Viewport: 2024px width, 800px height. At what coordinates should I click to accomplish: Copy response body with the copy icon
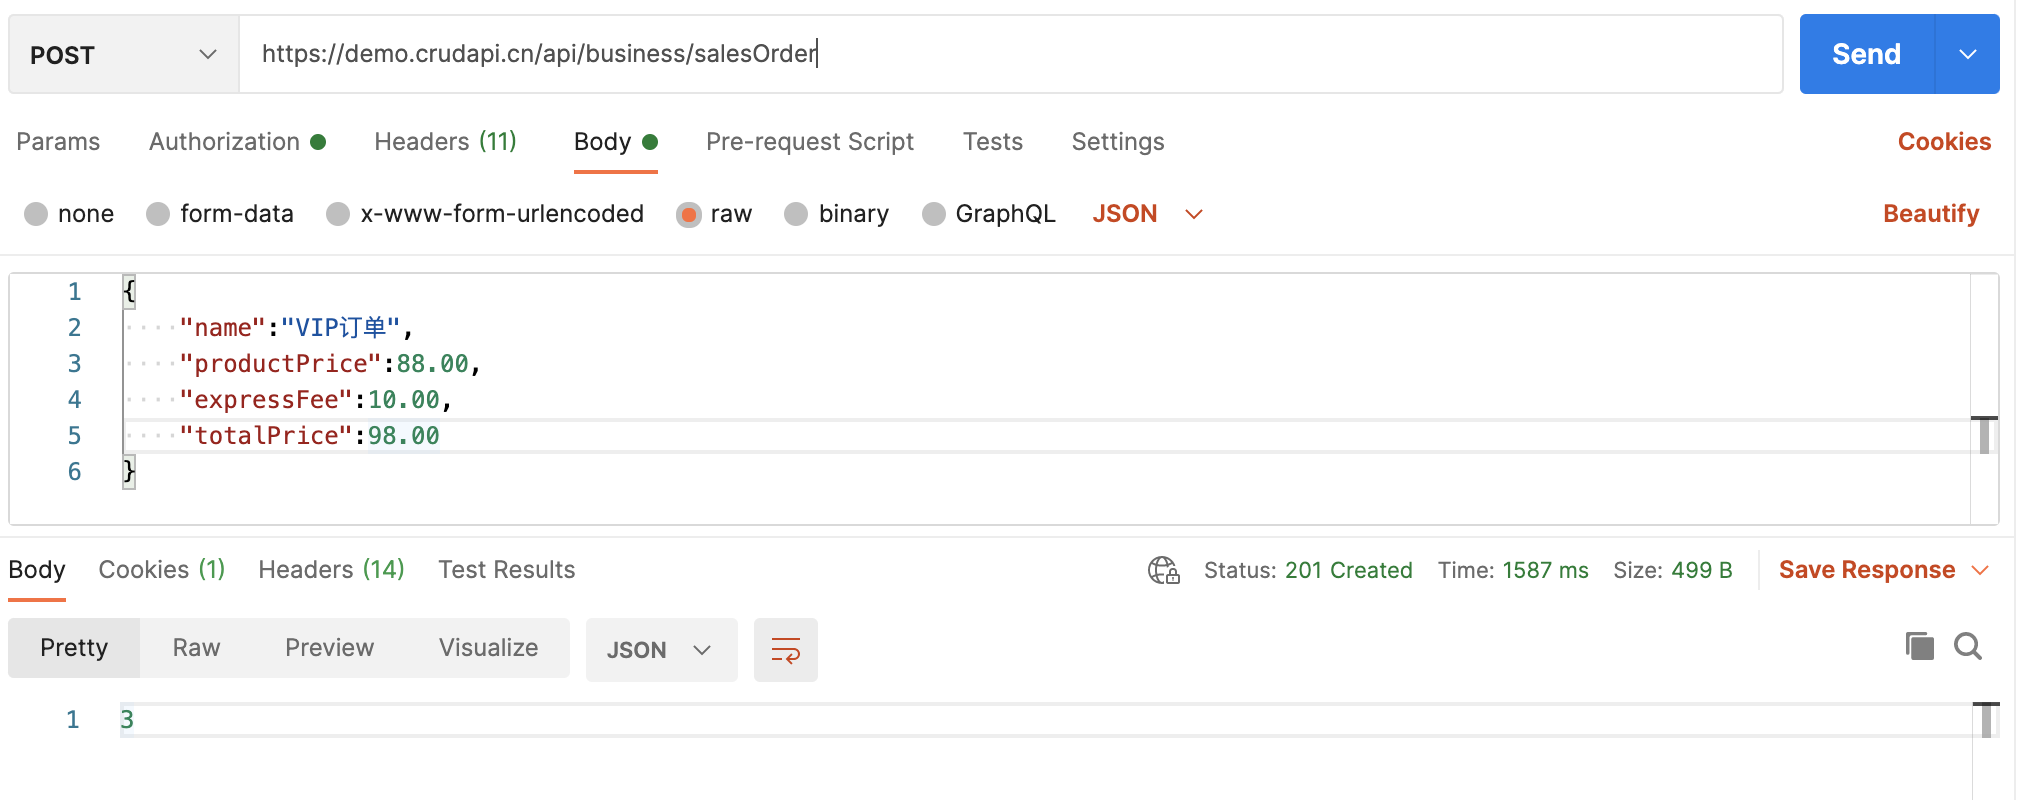point(1919,647)
